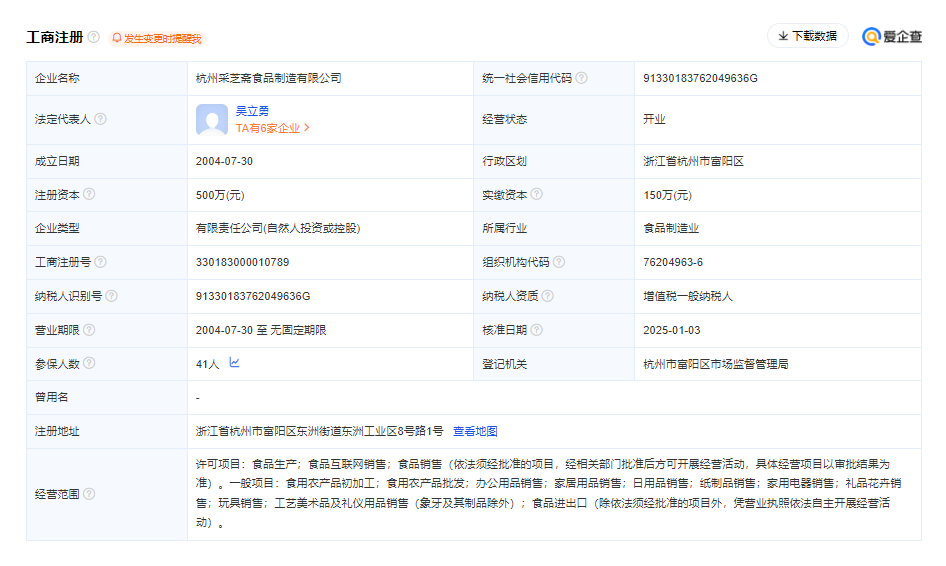Open insured headcount trend chart icon
946x566 pixels.
(235, 363)
